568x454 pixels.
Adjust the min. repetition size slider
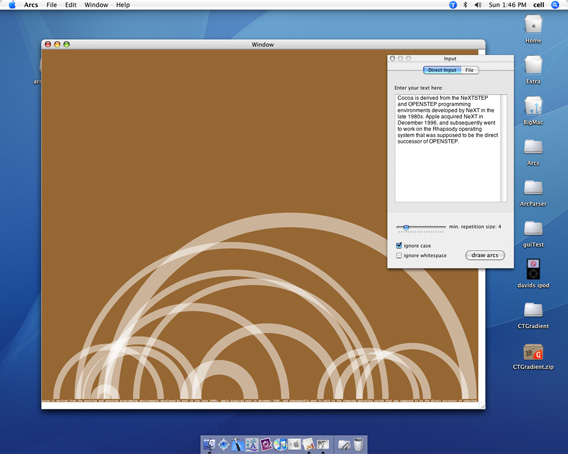(x=421, y=227)
